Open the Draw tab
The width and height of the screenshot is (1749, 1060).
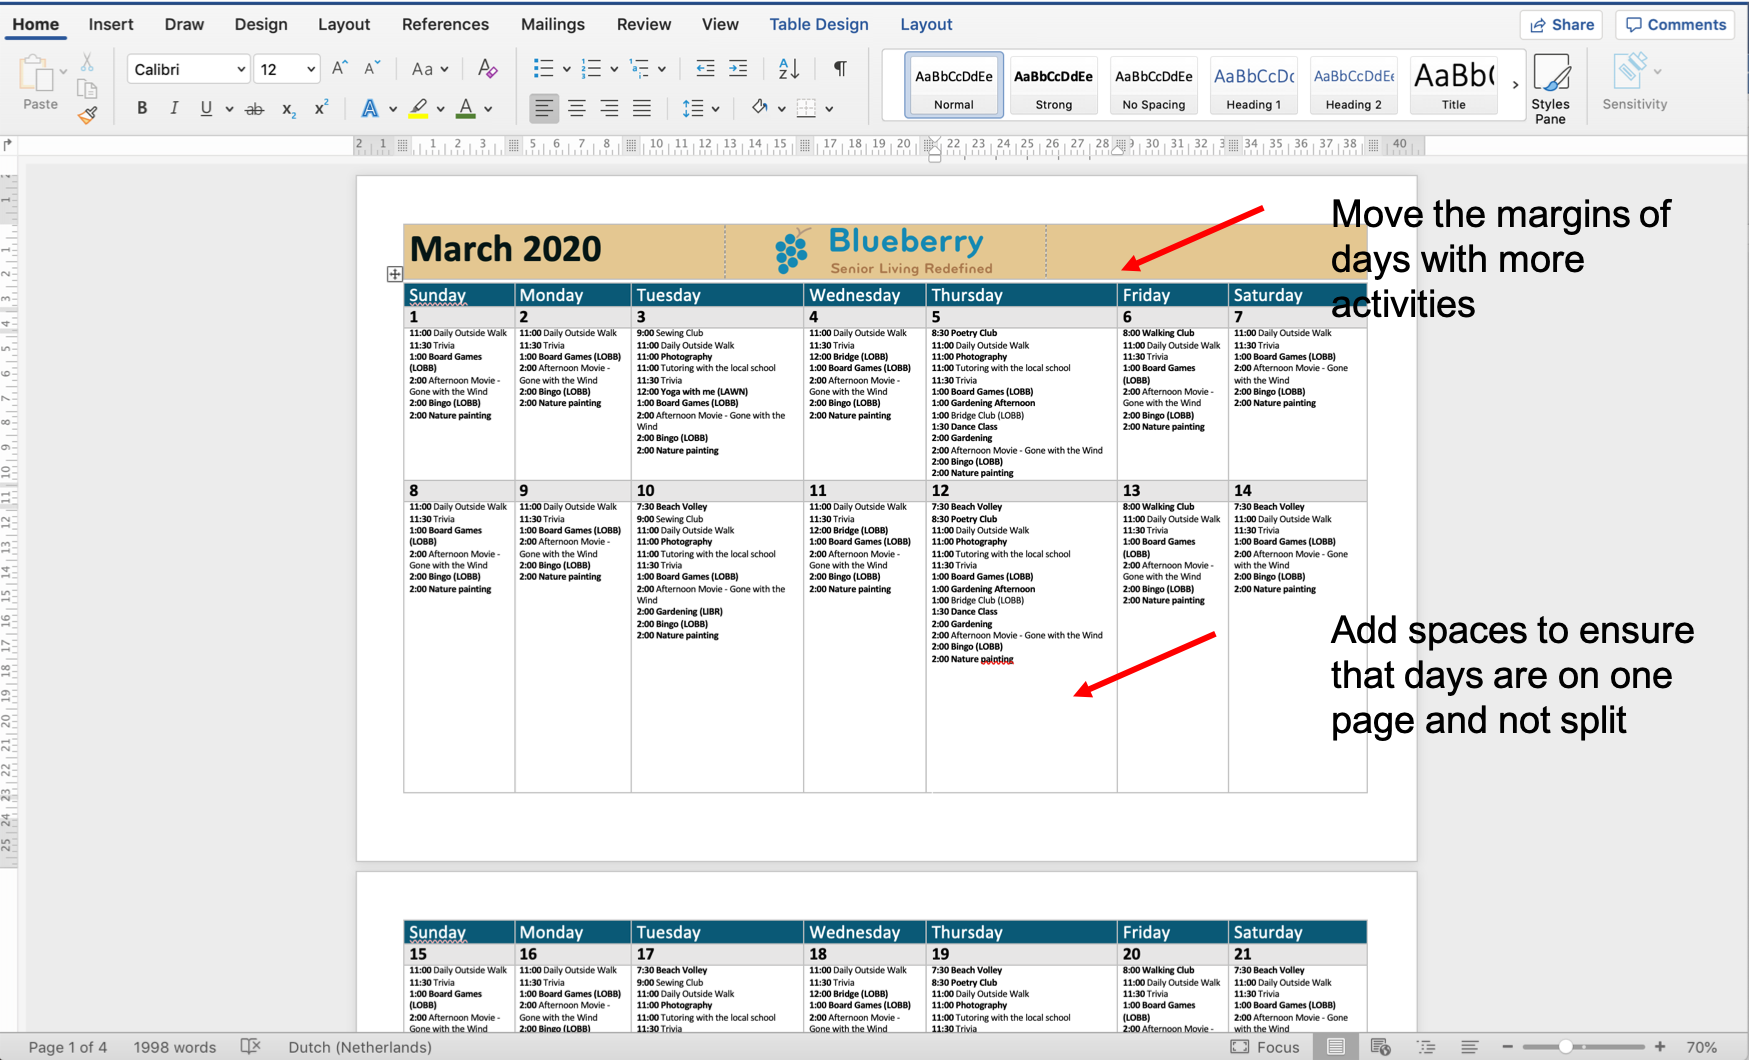pyautogui.click(x=184, y=24)
